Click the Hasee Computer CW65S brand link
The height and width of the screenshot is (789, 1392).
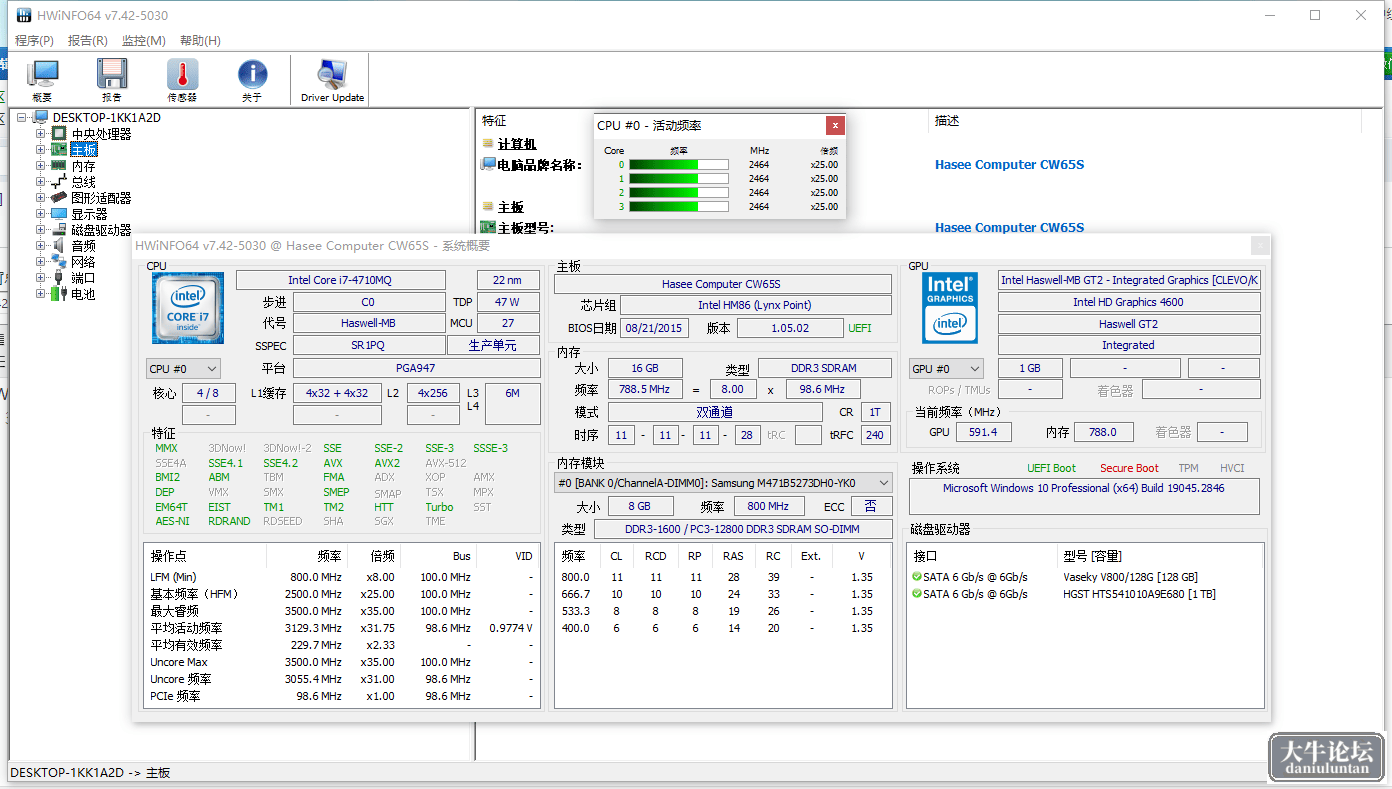click(1009, 165)
